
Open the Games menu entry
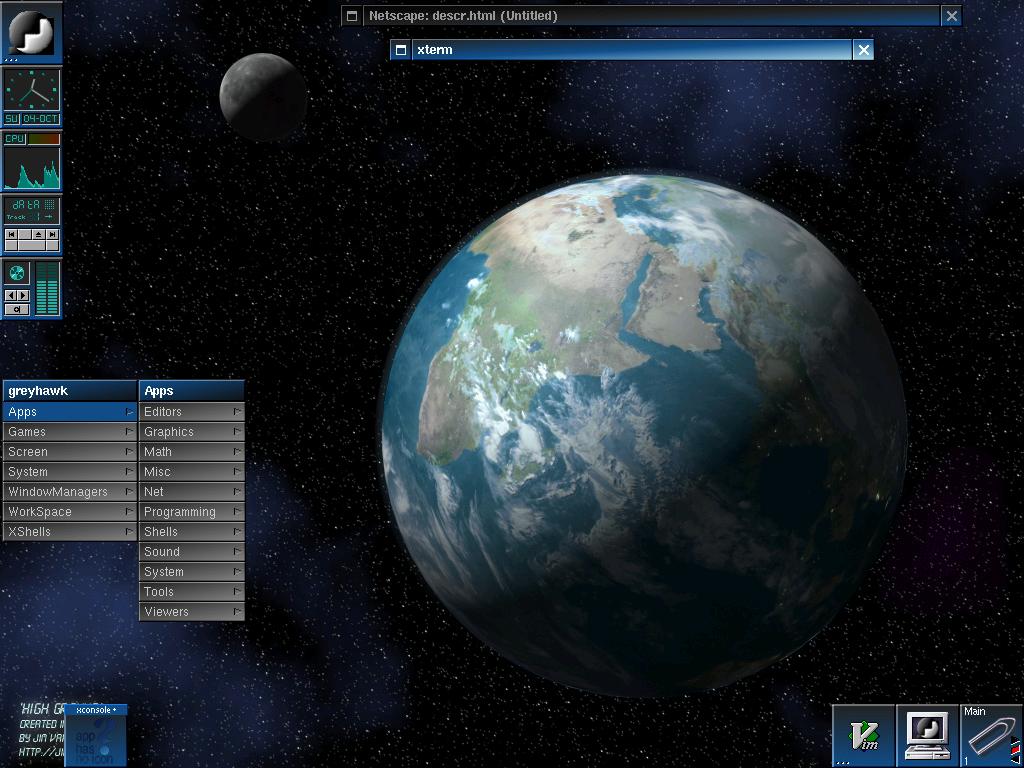69,432
